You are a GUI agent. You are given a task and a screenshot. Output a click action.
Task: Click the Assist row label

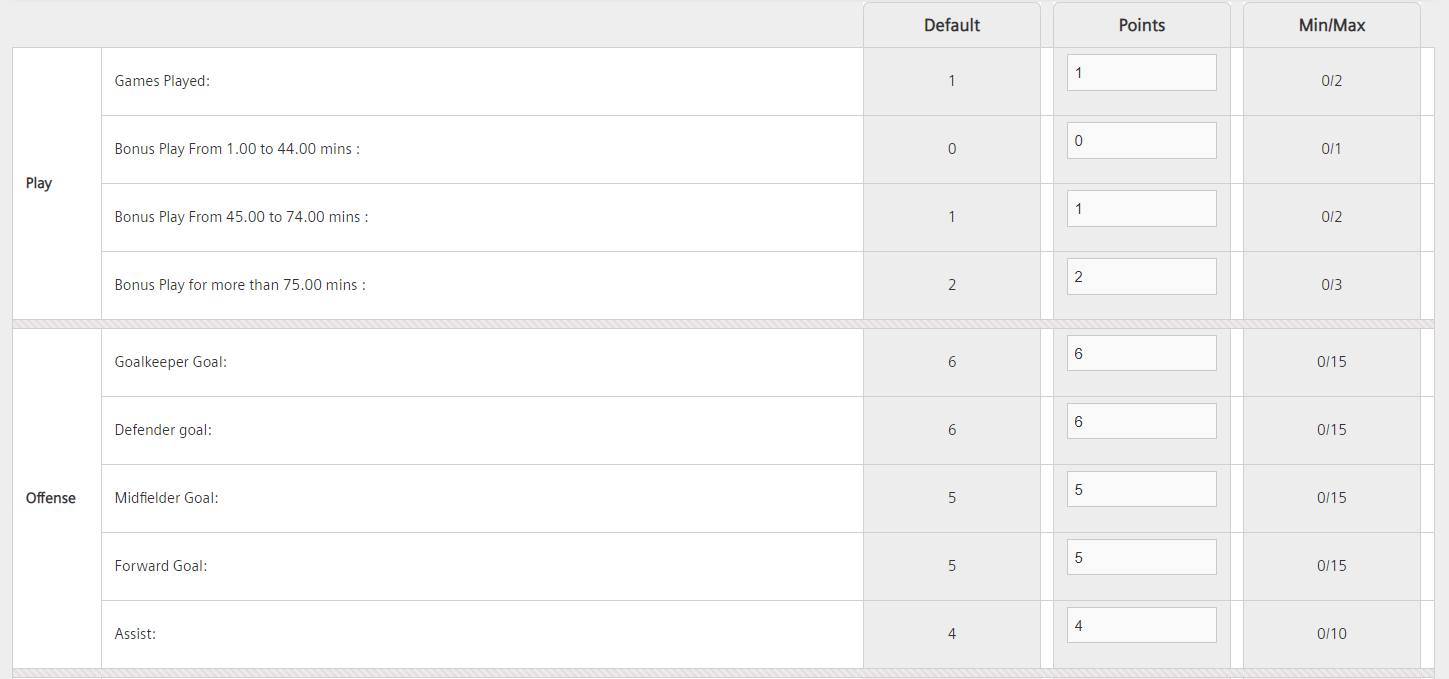136,634
